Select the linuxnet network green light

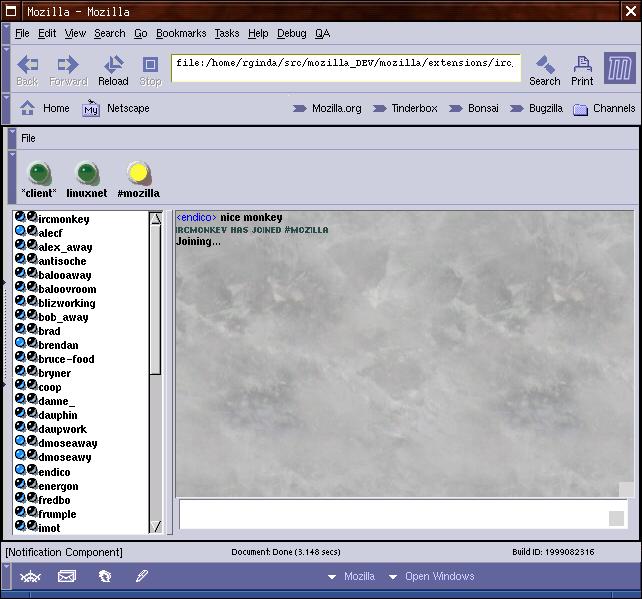[87, 173]
